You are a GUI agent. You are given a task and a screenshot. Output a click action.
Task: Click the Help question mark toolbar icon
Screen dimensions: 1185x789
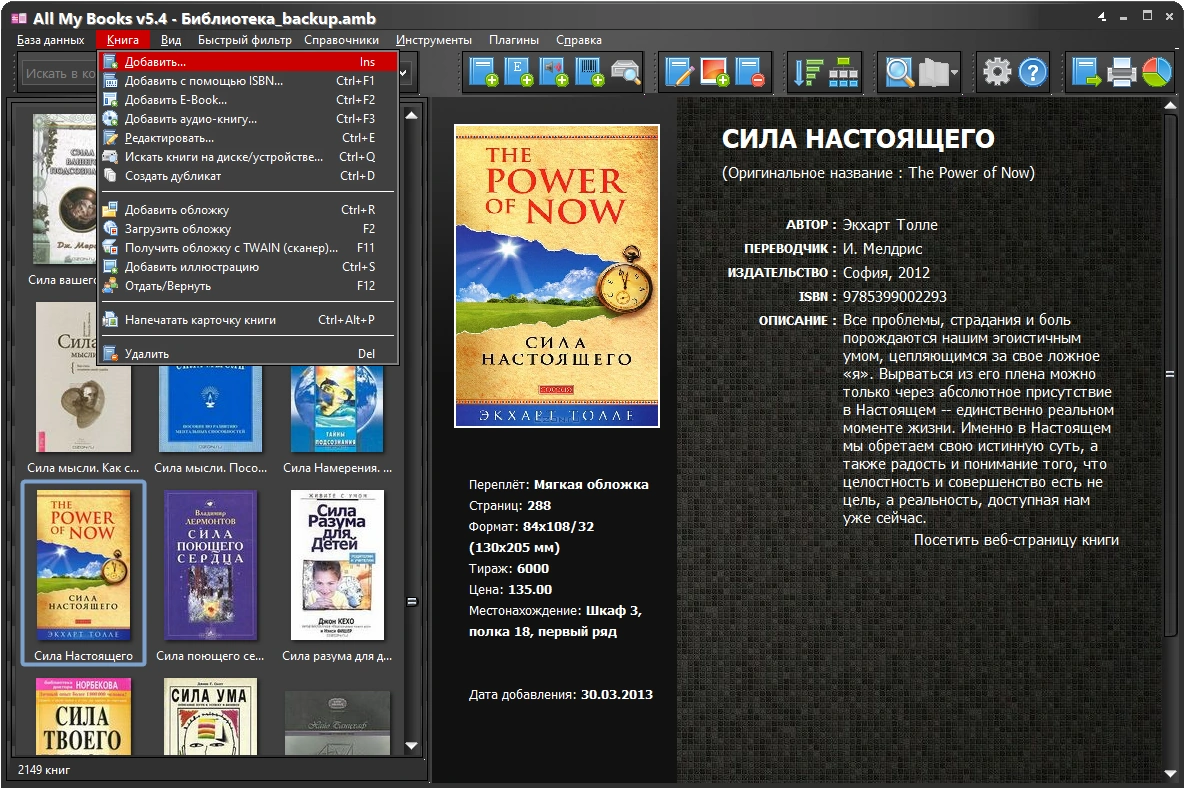pos(1032,73)
